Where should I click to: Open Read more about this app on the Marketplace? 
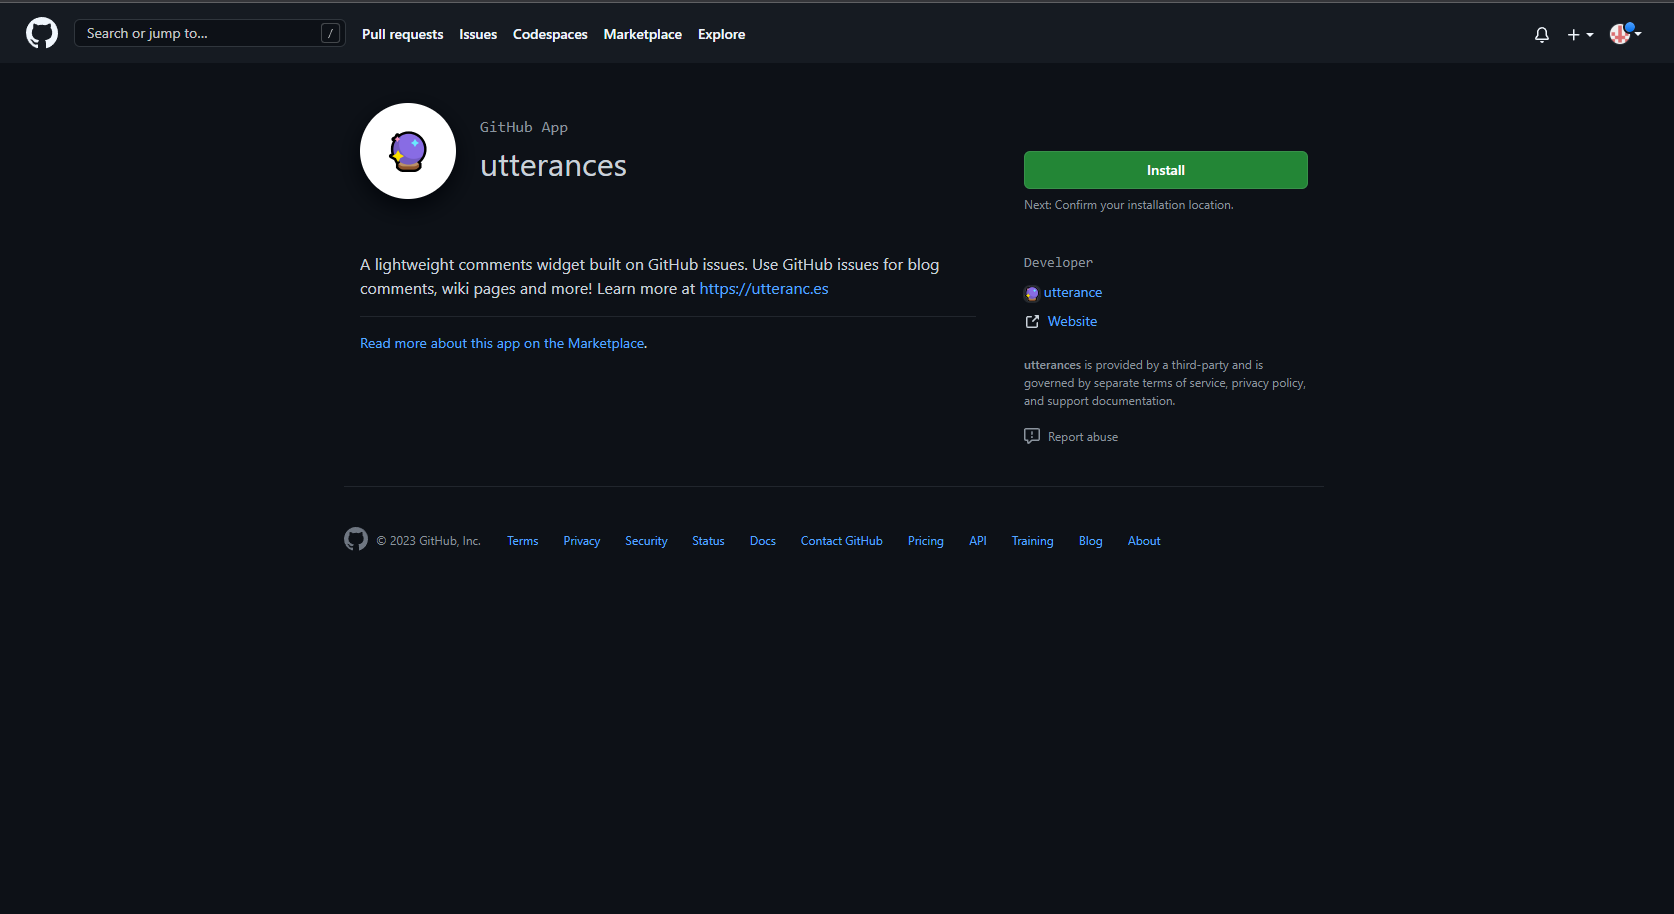point(502,343)
